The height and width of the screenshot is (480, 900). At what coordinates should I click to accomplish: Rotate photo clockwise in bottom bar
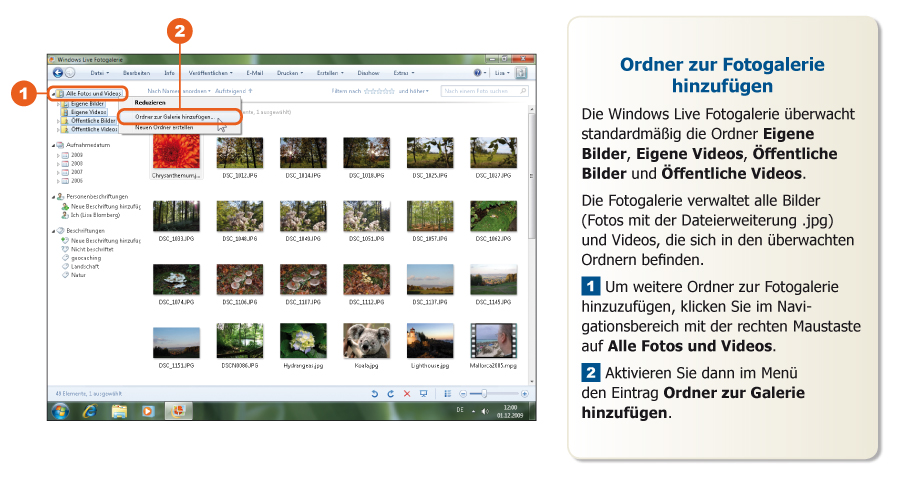pos(389,393)
